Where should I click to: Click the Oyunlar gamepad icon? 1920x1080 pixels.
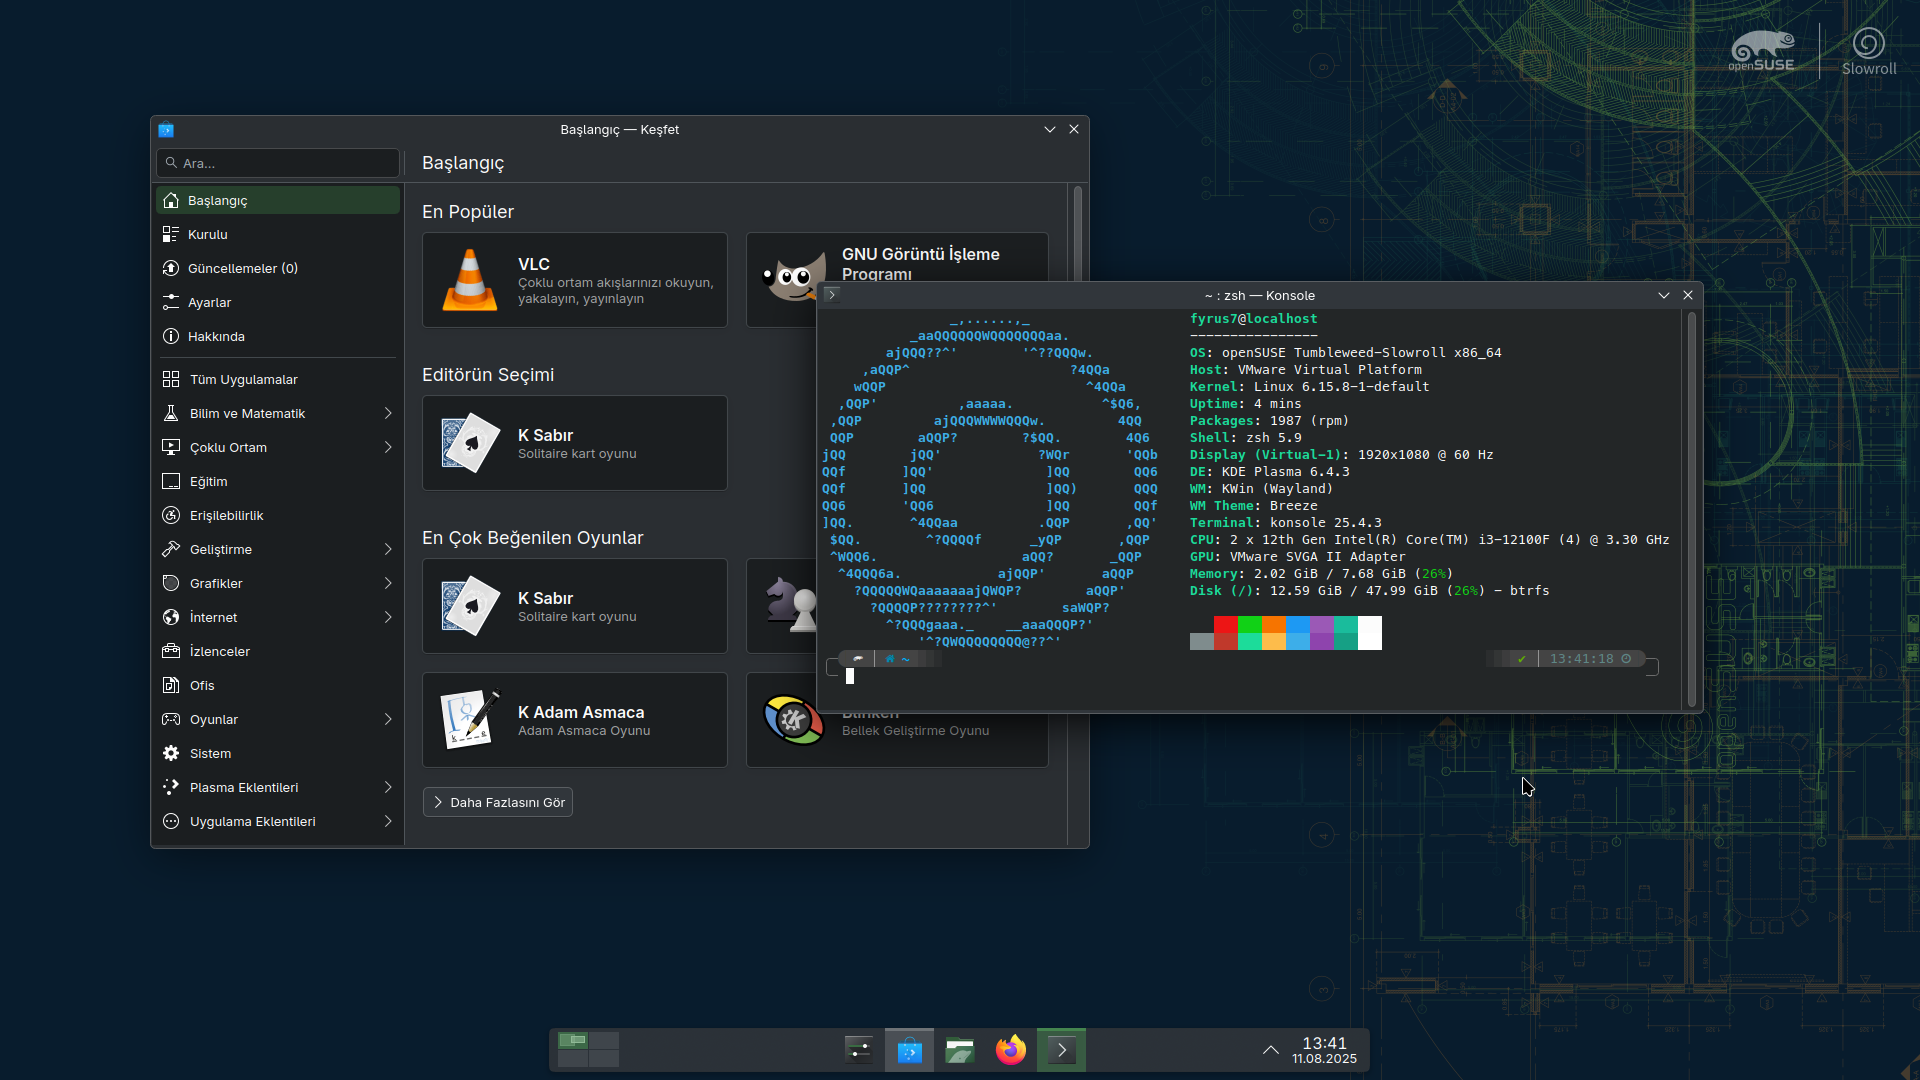point(171,719)
